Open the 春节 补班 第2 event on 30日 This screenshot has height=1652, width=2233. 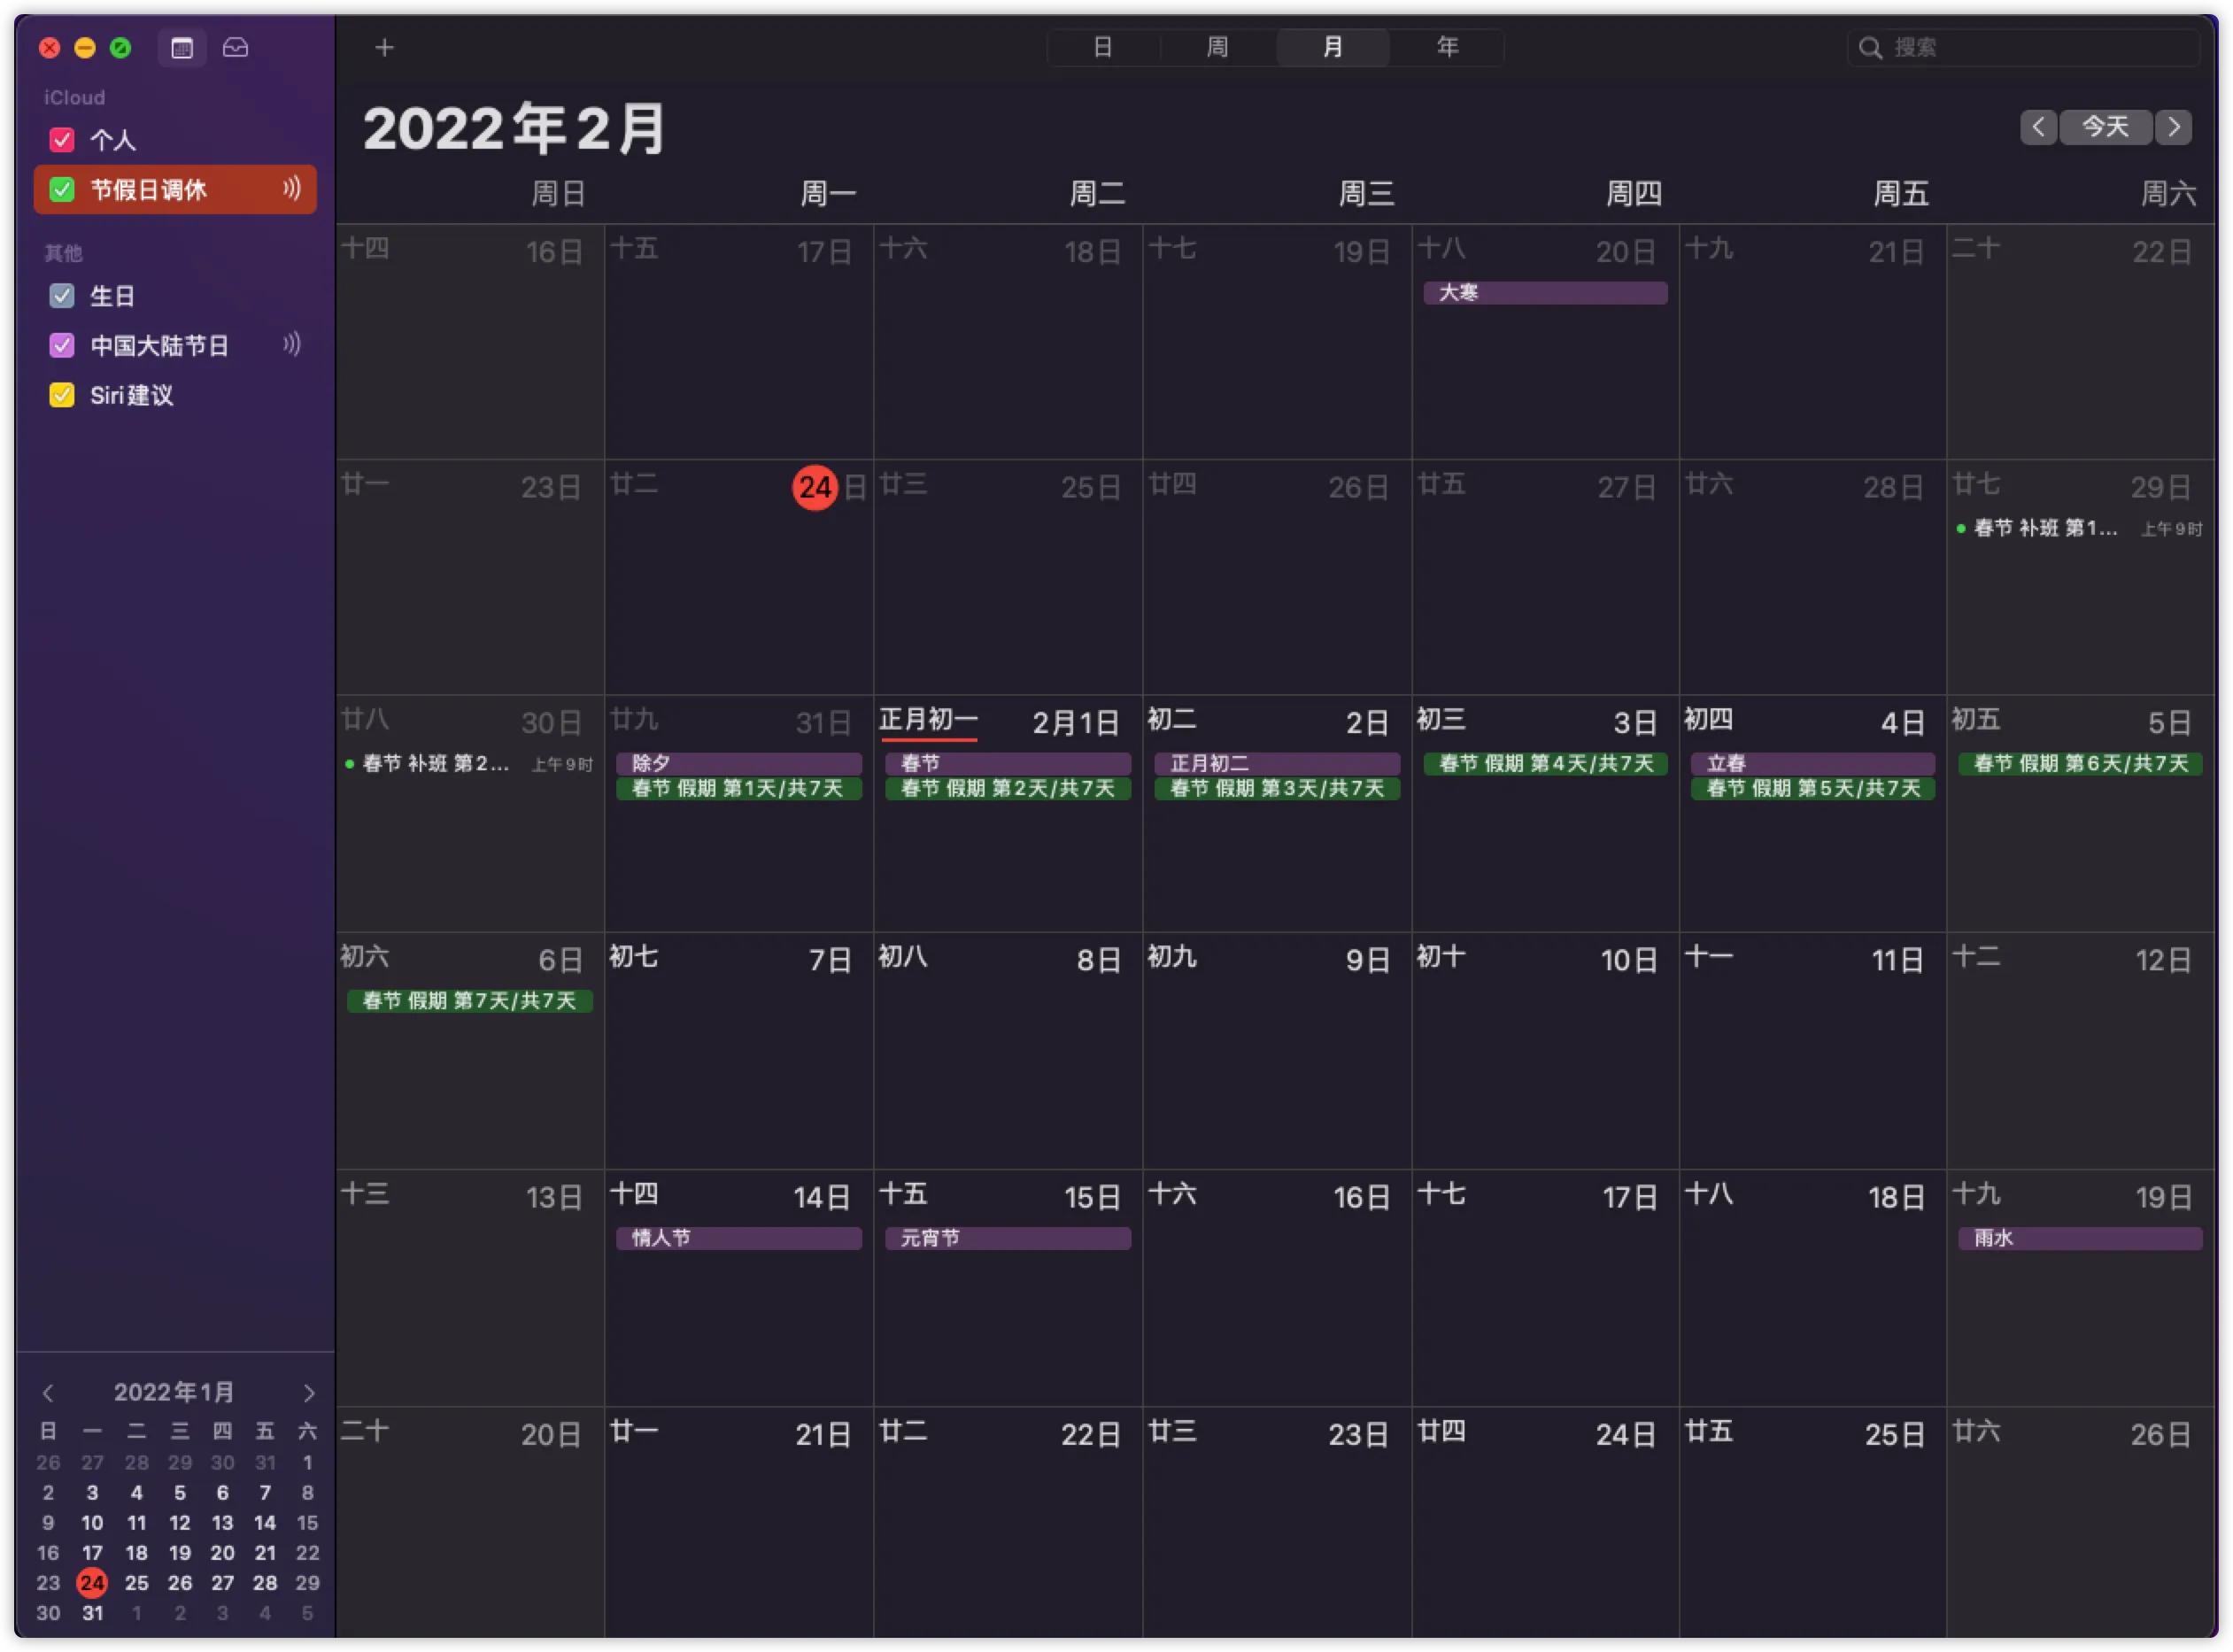click(x=470, y=764)
